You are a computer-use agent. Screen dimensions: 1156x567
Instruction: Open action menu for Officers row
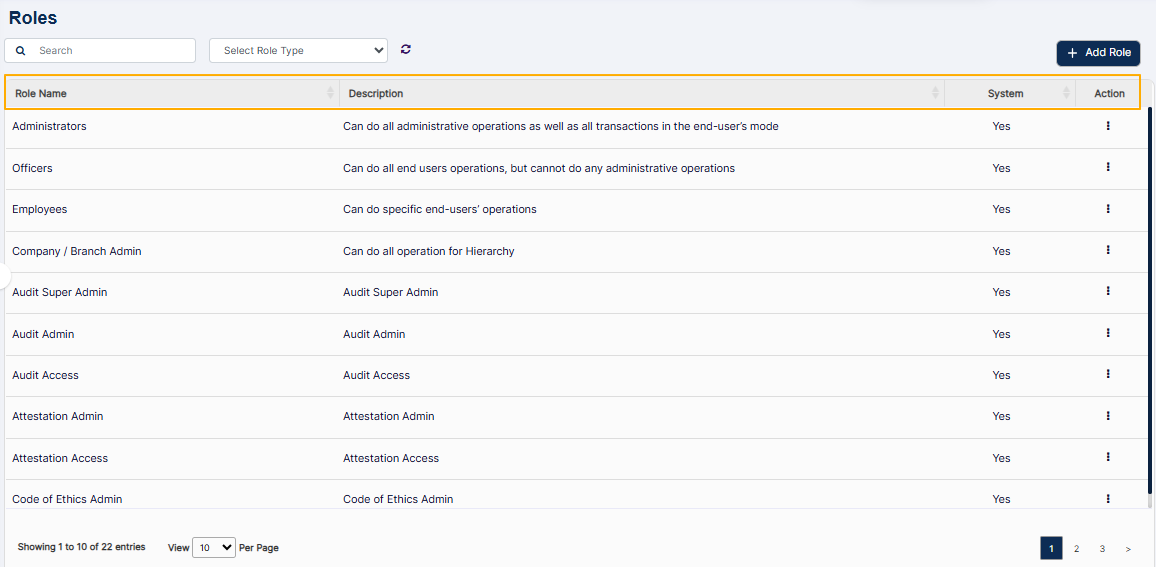click(x=1108, y=167)
